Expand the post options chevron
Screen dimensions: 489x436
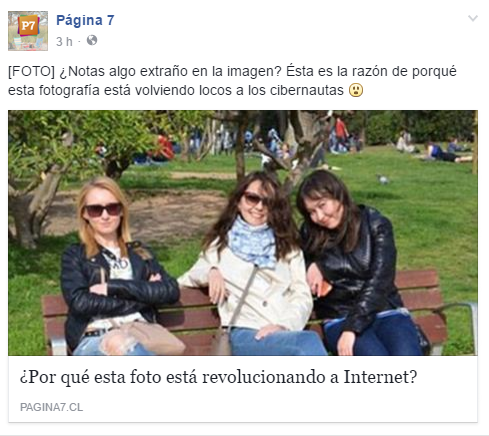coord(473,18)
